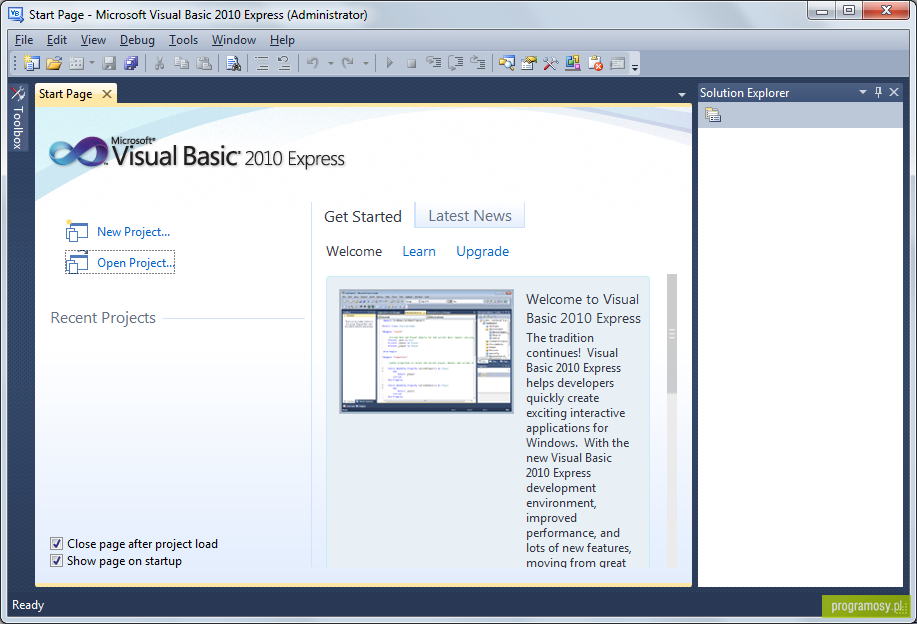This screenshot has height=624, width=917.
Task: Click the Step Out toolbar icon
Action: tap(478, 63)
